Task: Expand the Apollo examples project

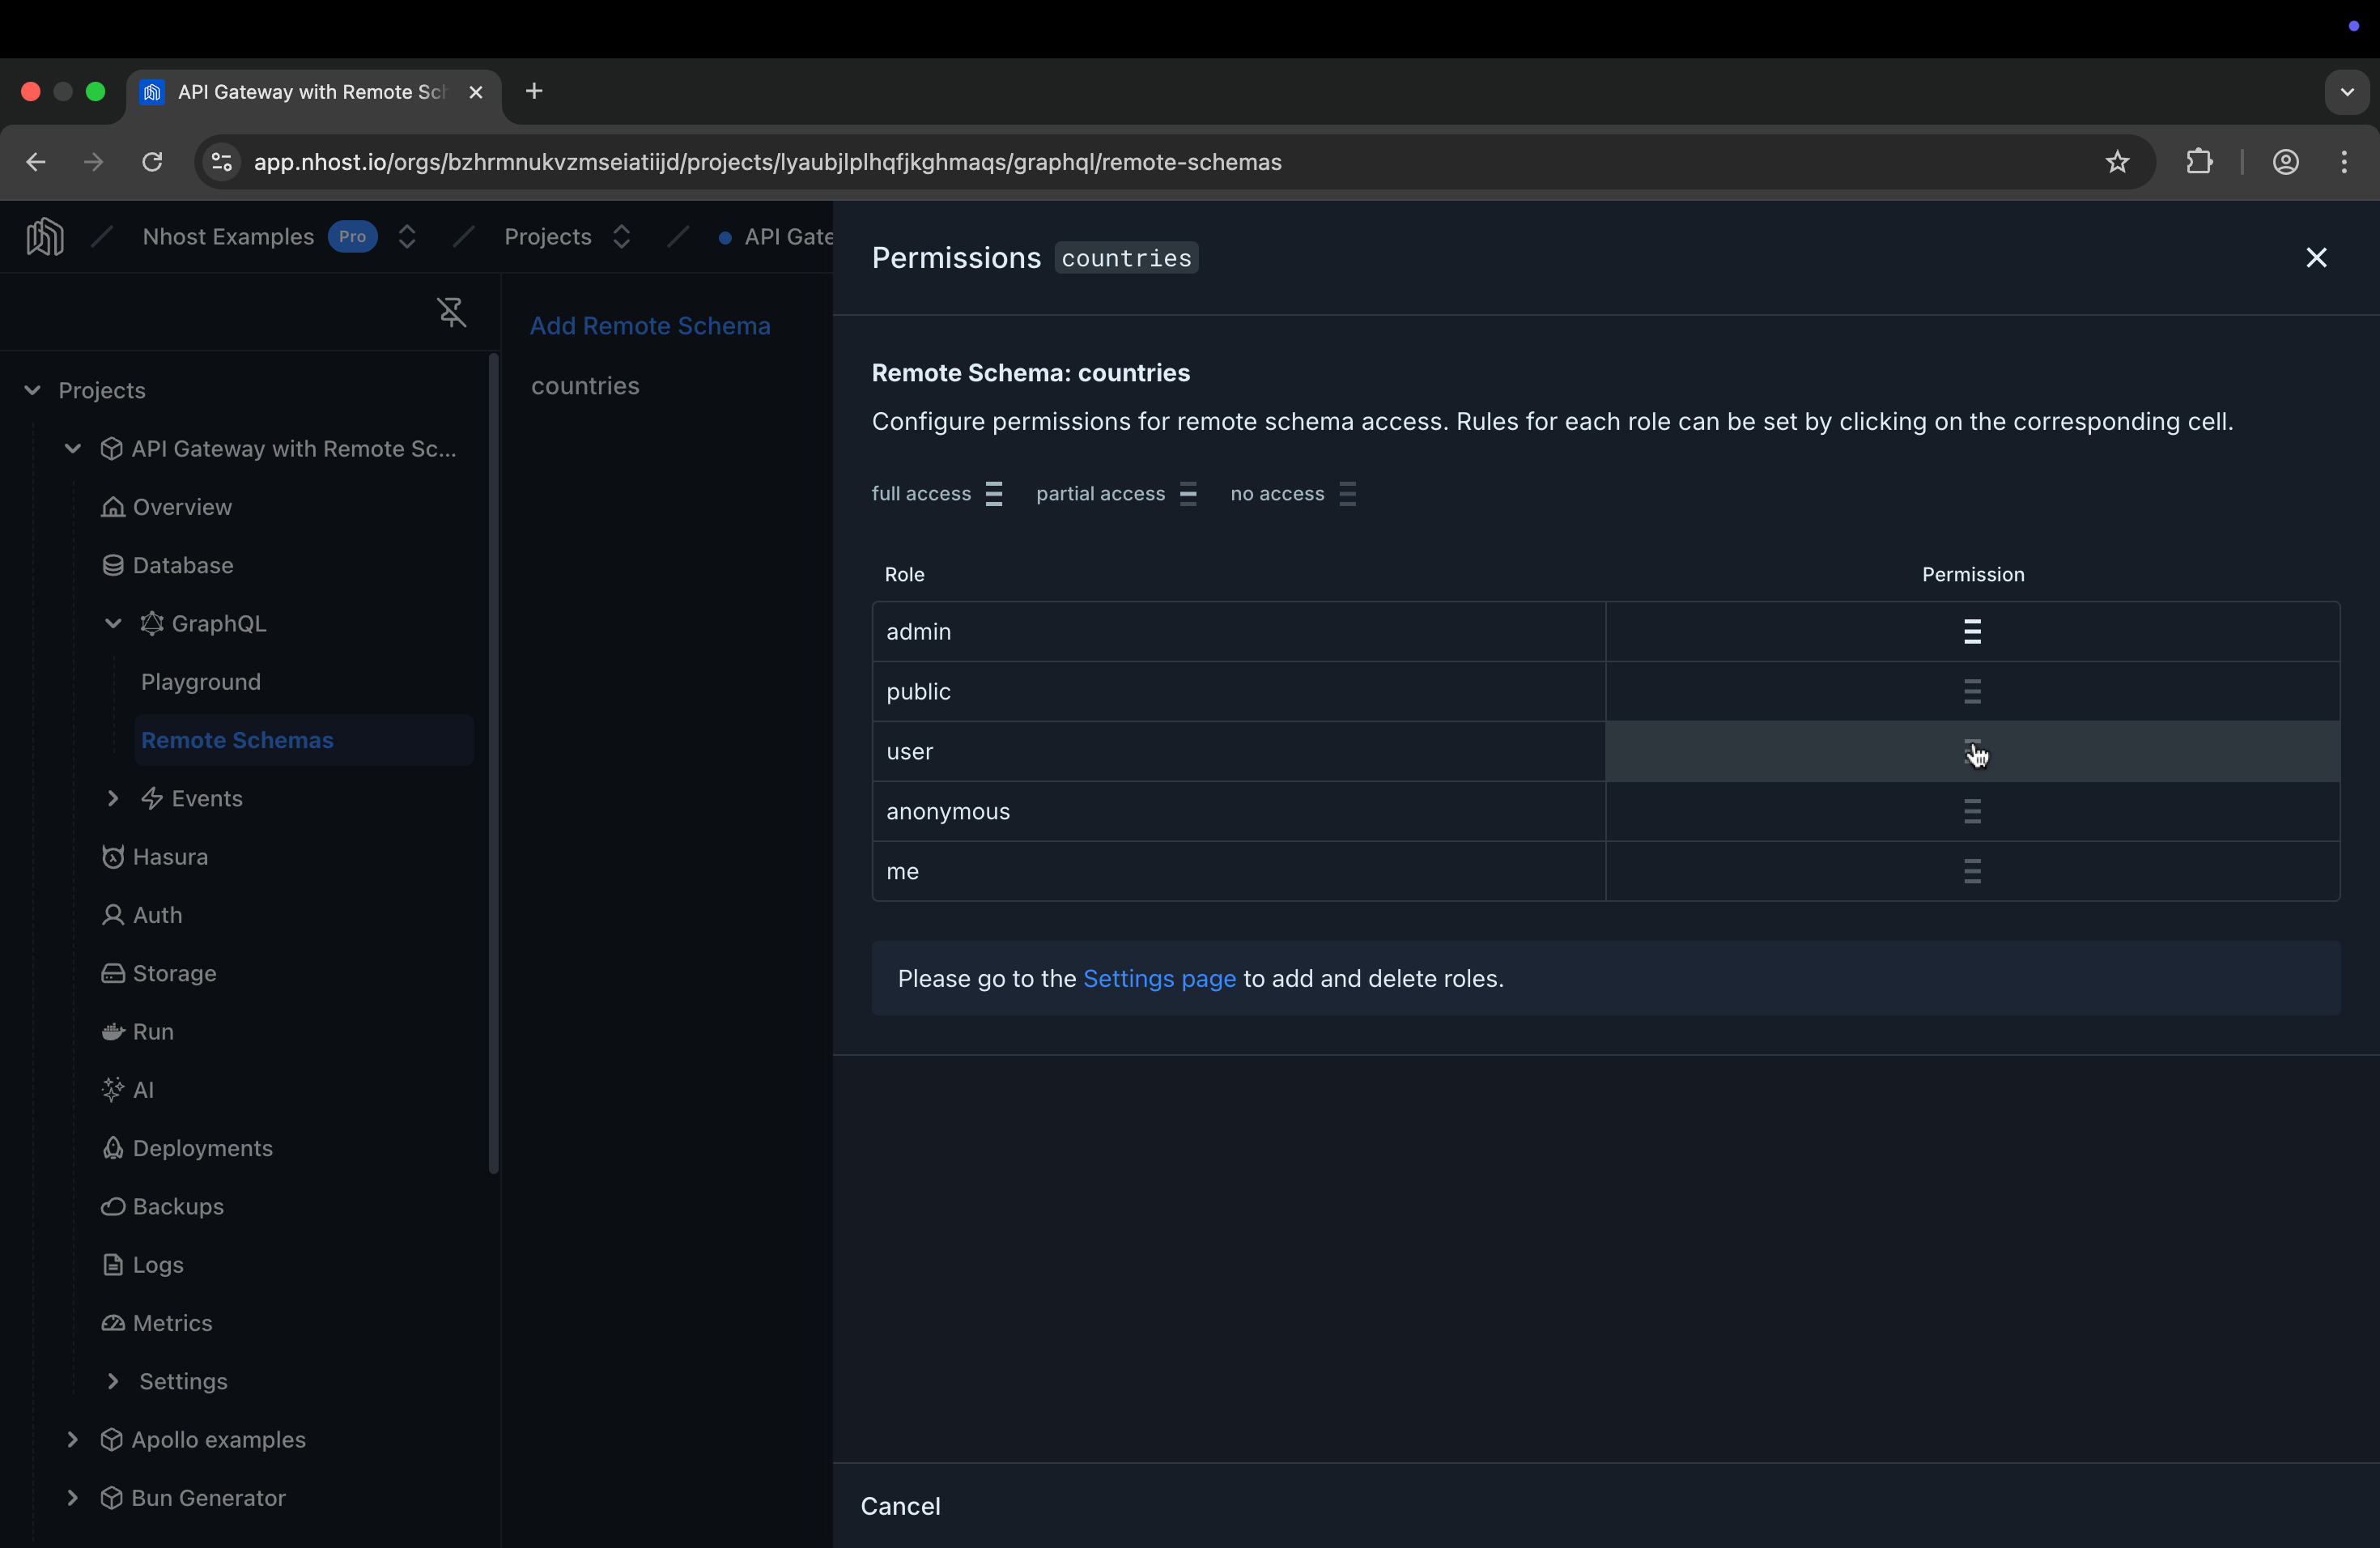Action: pos(72,1439)
